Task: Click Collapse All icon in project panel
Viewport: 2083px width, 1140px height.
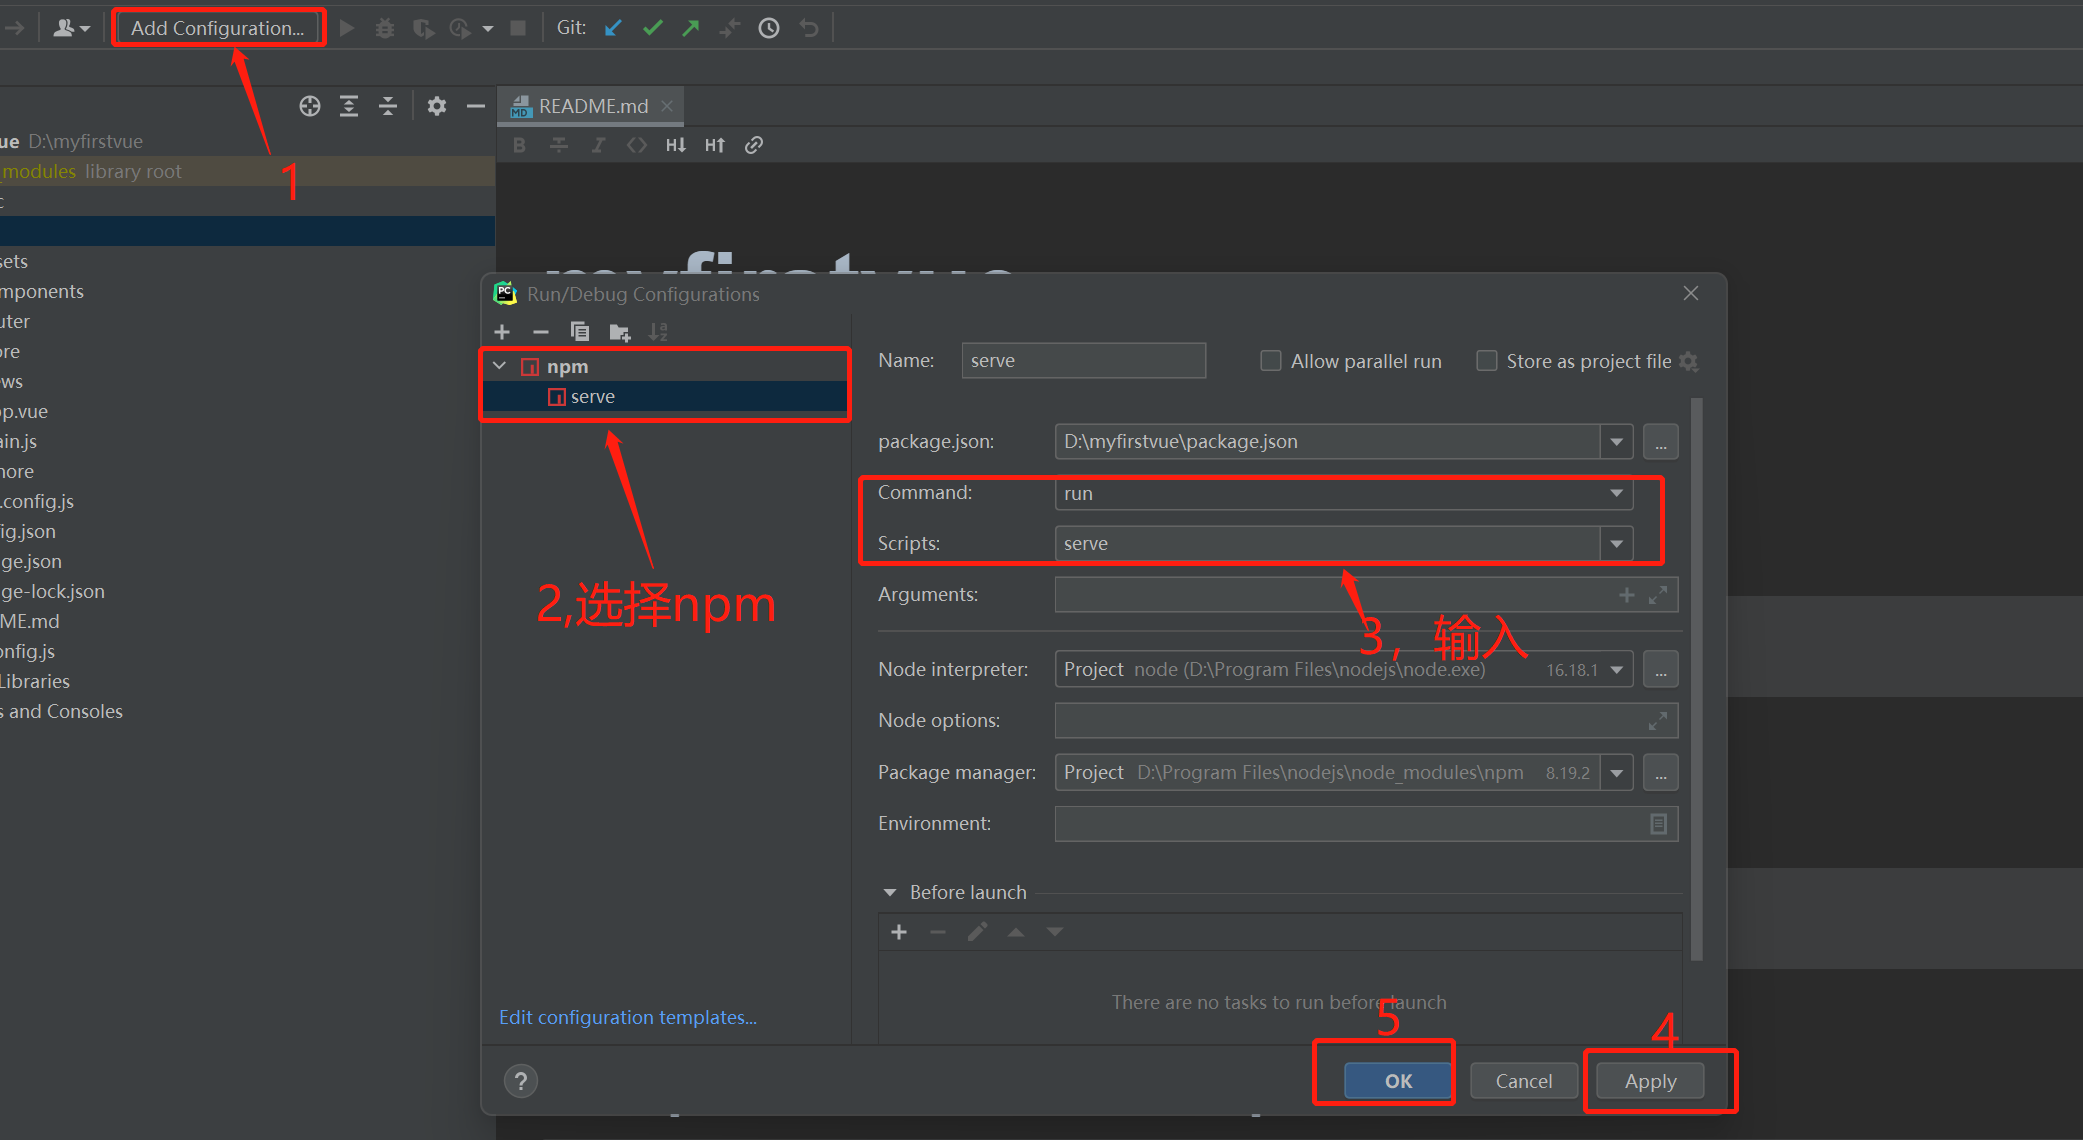Action: 388,106
